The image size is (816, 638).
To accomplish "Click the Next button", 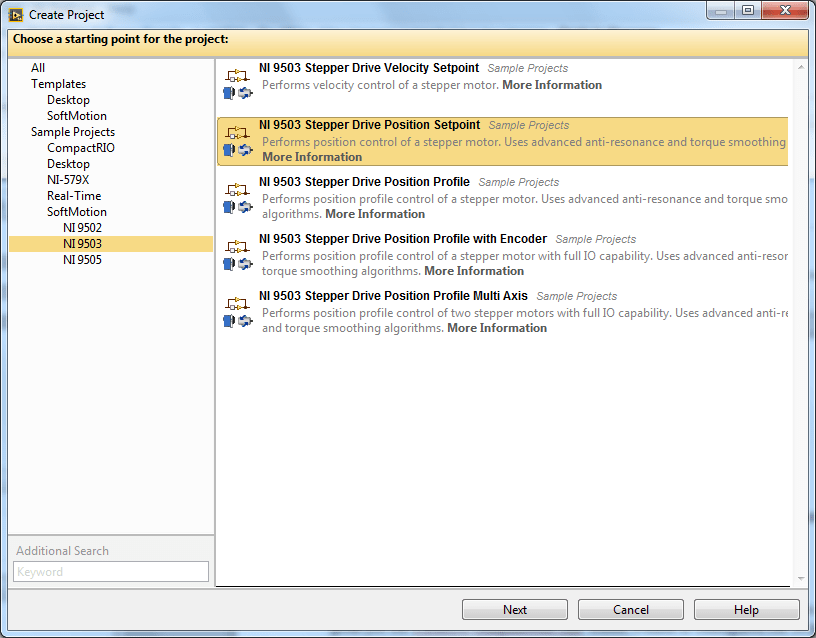I will (x=515, y=609).
